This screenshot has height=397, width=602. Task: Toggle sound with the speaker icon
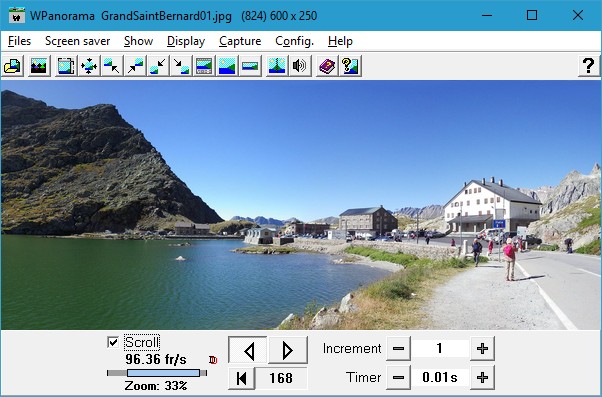(x=300, y=66)
